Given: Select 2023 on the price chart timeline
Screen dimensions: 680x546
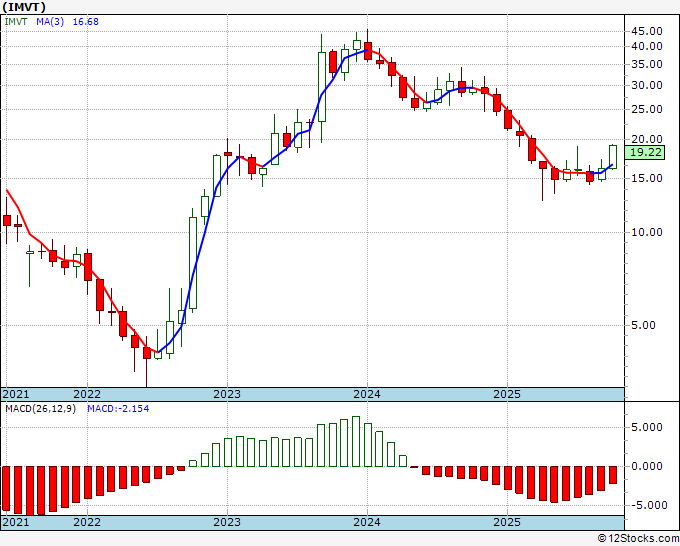Looking at the screenshot, I should pyautogui.click(x=227, y=394).
